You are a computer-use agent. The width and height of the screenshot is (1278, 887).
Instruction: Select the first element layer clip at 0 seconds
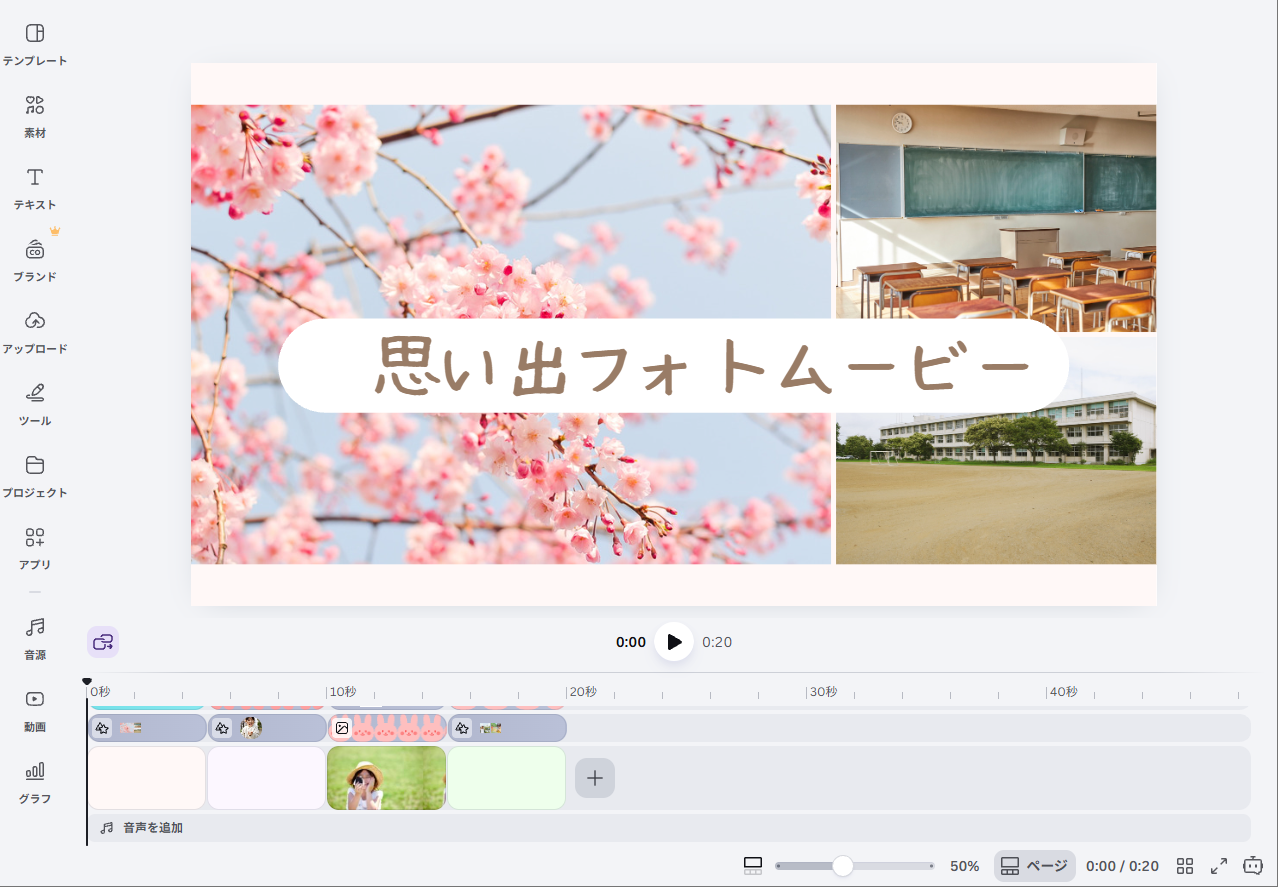(x=148, y=728)
